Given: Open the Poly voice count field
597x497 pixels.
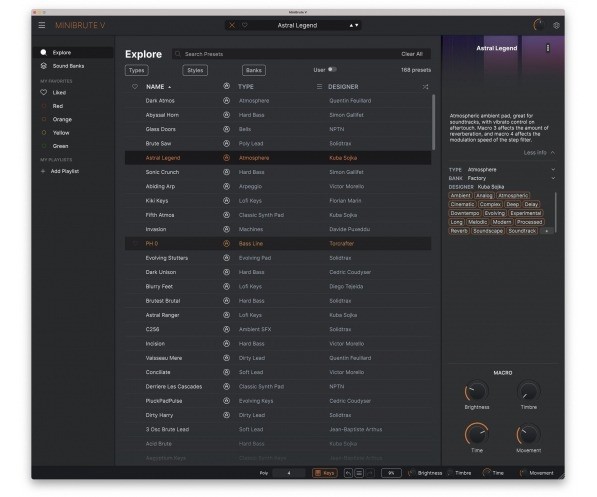Looking at the screenshot, I should 289,473.
